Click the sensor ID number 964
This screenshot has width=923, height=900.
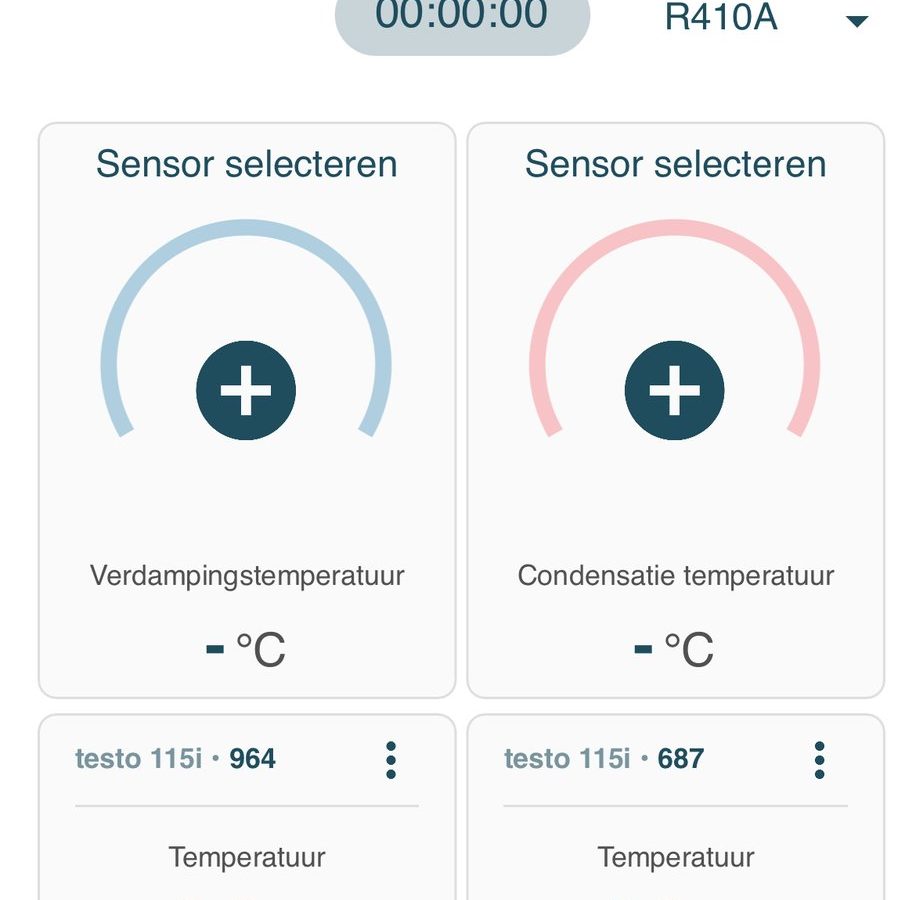(x=252, y=758)
